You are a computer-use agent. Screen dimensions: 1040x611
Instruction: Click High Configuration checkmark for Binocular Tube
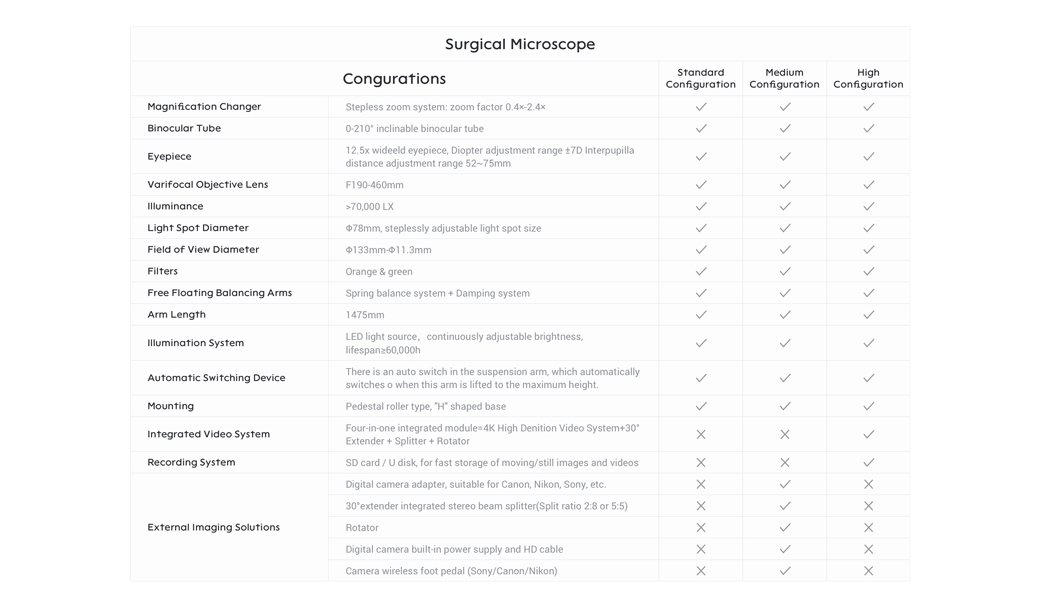pos(868,129)
